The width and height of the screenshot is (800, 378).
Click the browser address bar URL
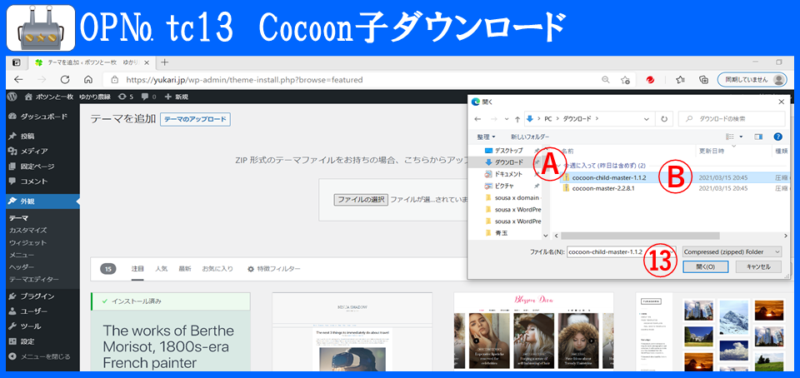pos(244,80)
